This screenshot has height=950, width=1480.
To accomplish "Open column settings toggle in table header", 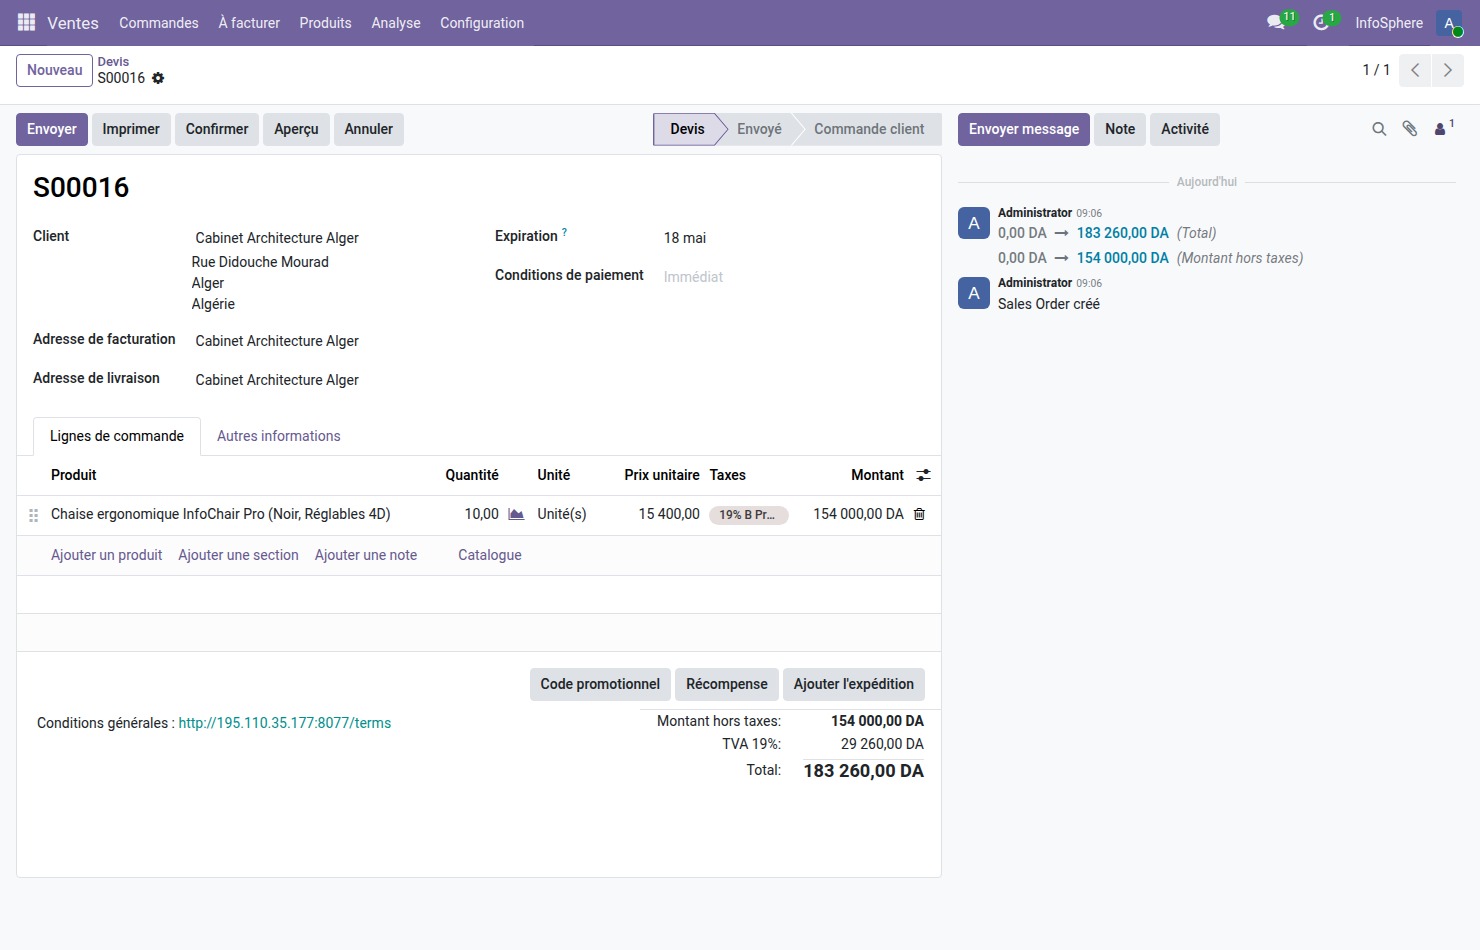I will (923, 475).
